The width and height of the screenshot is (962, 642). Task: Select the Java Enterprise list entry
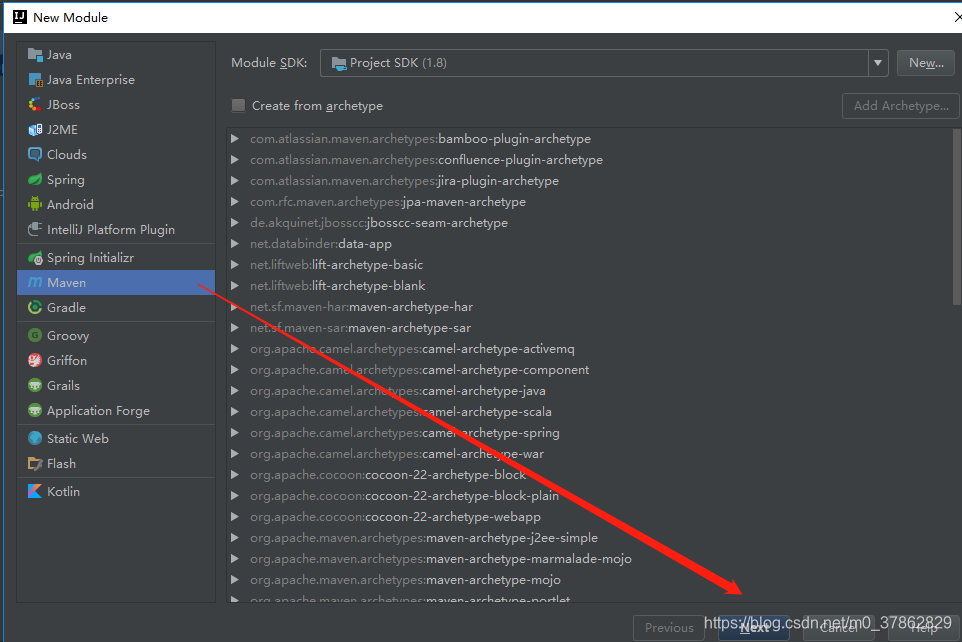[x=116, y=80]
